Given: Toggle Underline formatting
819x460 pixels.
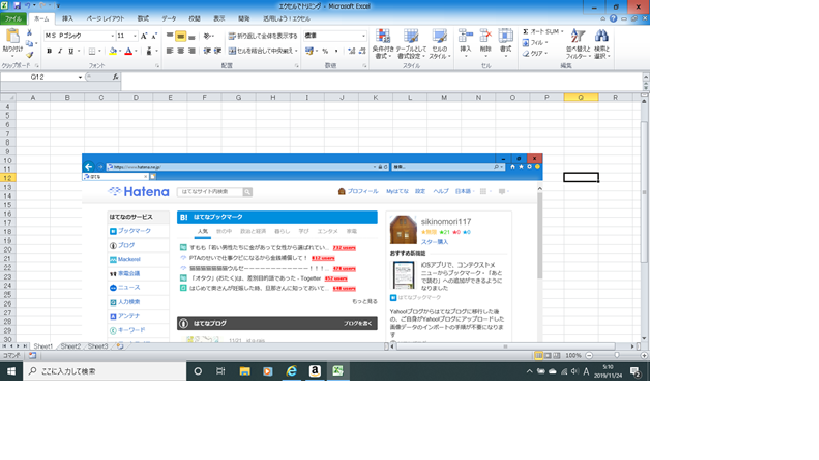Looking at the screenshot, I should 71,51.
